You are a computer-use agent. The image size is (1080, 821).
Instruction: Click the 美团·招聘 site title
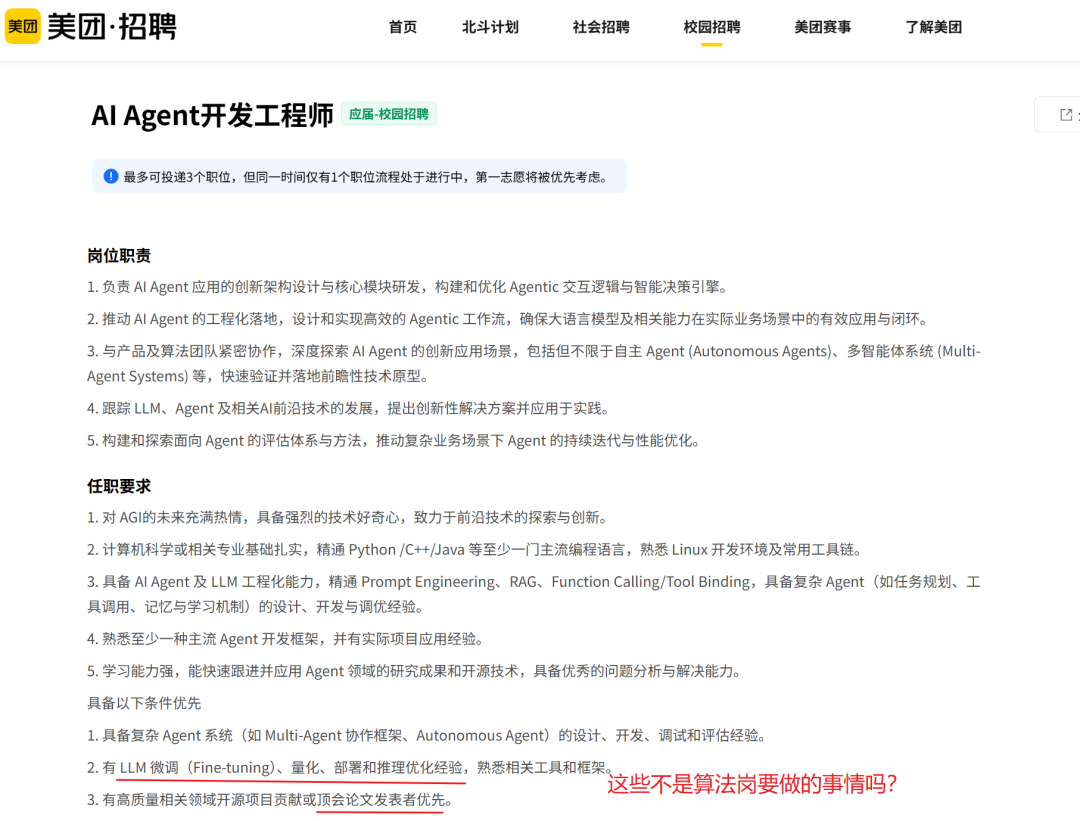point(112,26)
